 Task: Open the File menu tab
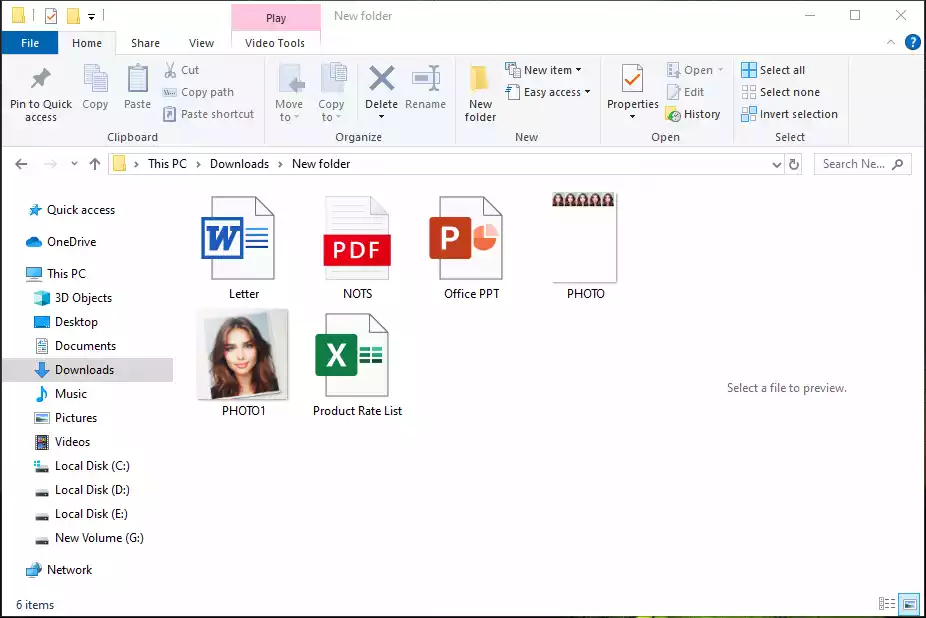(x=30, y=43)
